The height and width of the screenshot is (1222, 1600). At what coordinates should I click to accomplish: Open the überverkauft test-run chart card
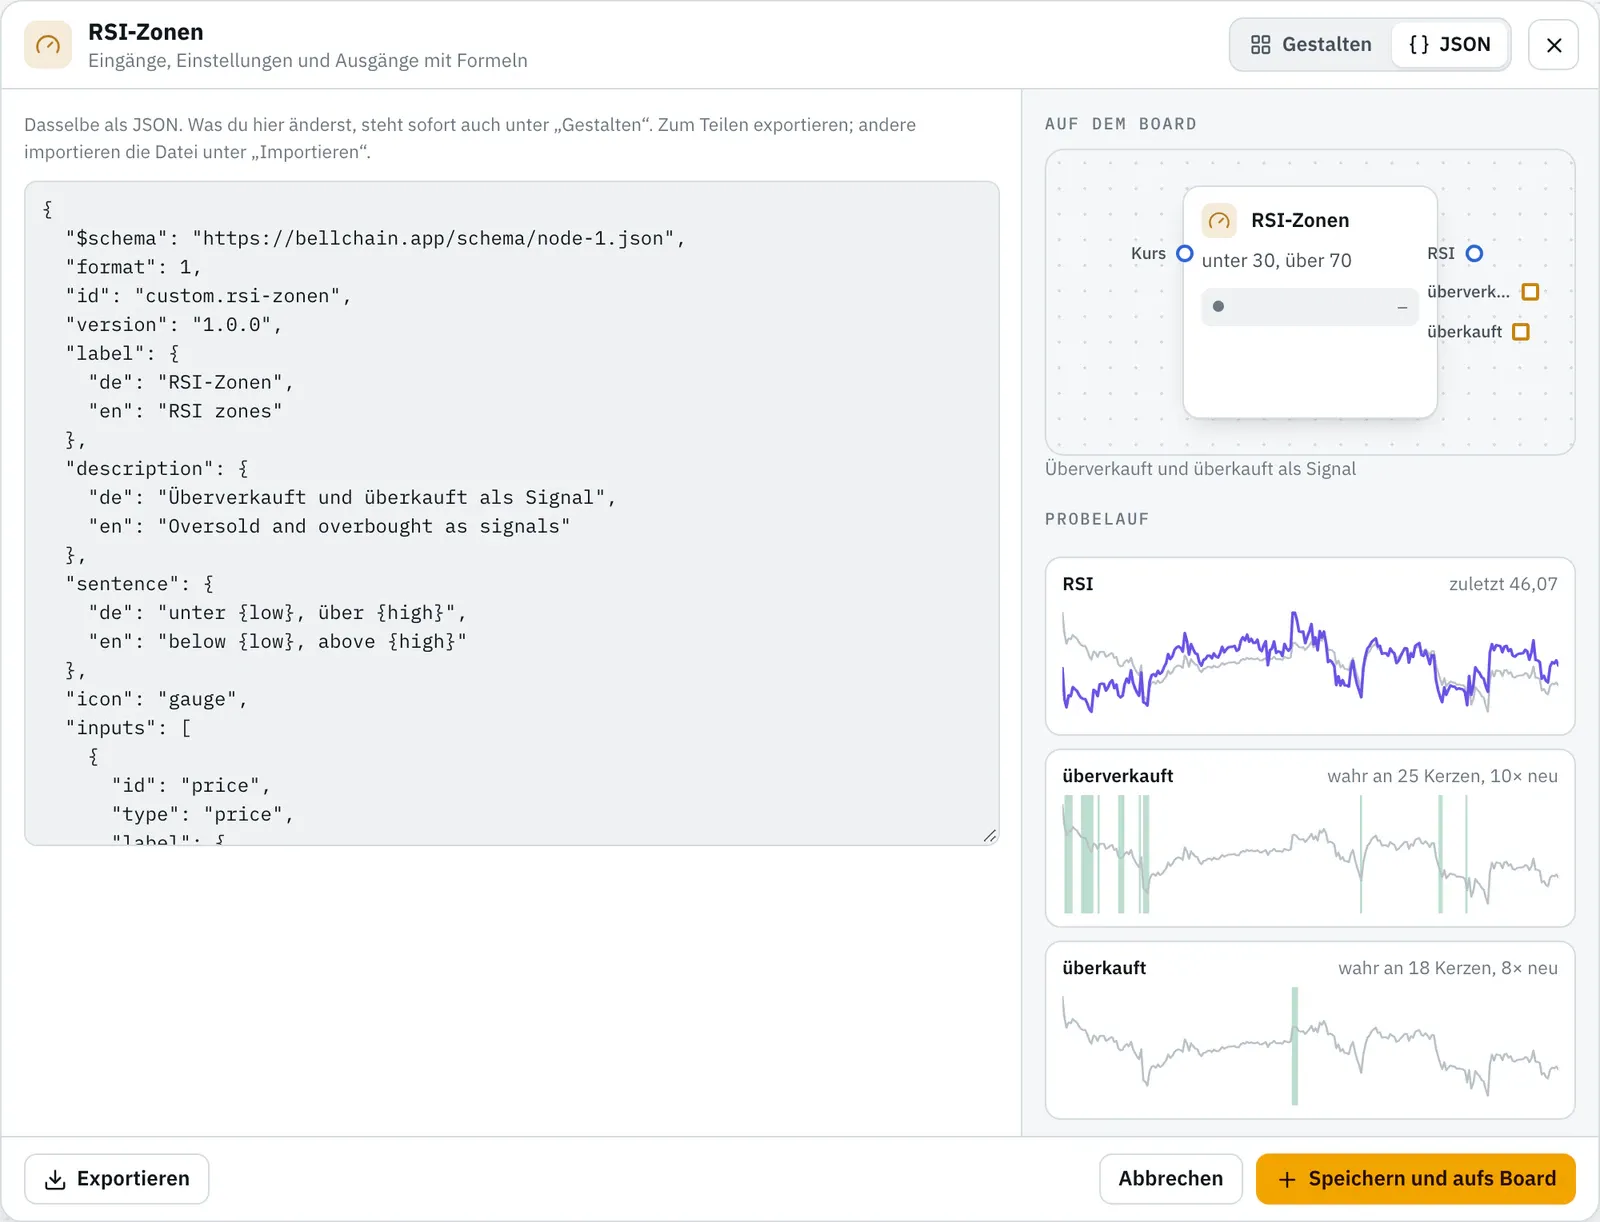click(1310, 838)
